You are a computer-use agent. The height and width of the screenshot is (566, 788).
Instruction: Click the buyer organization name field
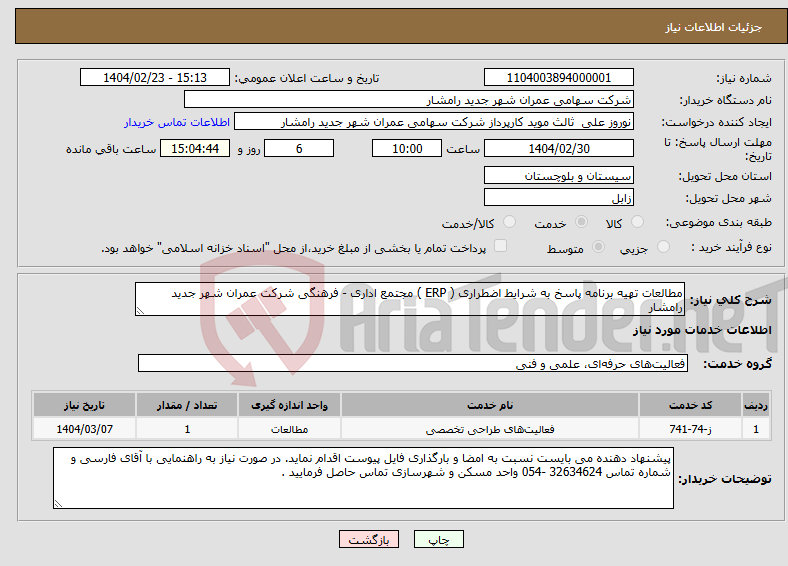409,100
